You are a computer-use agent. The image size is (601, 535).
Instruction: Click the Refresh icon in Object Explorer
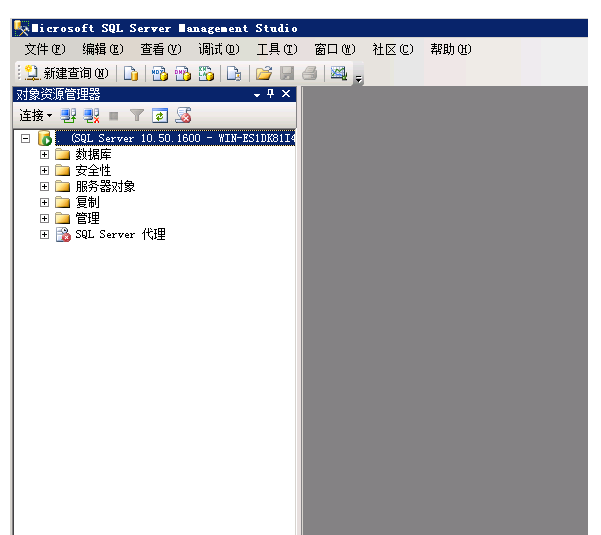point(160,115)
